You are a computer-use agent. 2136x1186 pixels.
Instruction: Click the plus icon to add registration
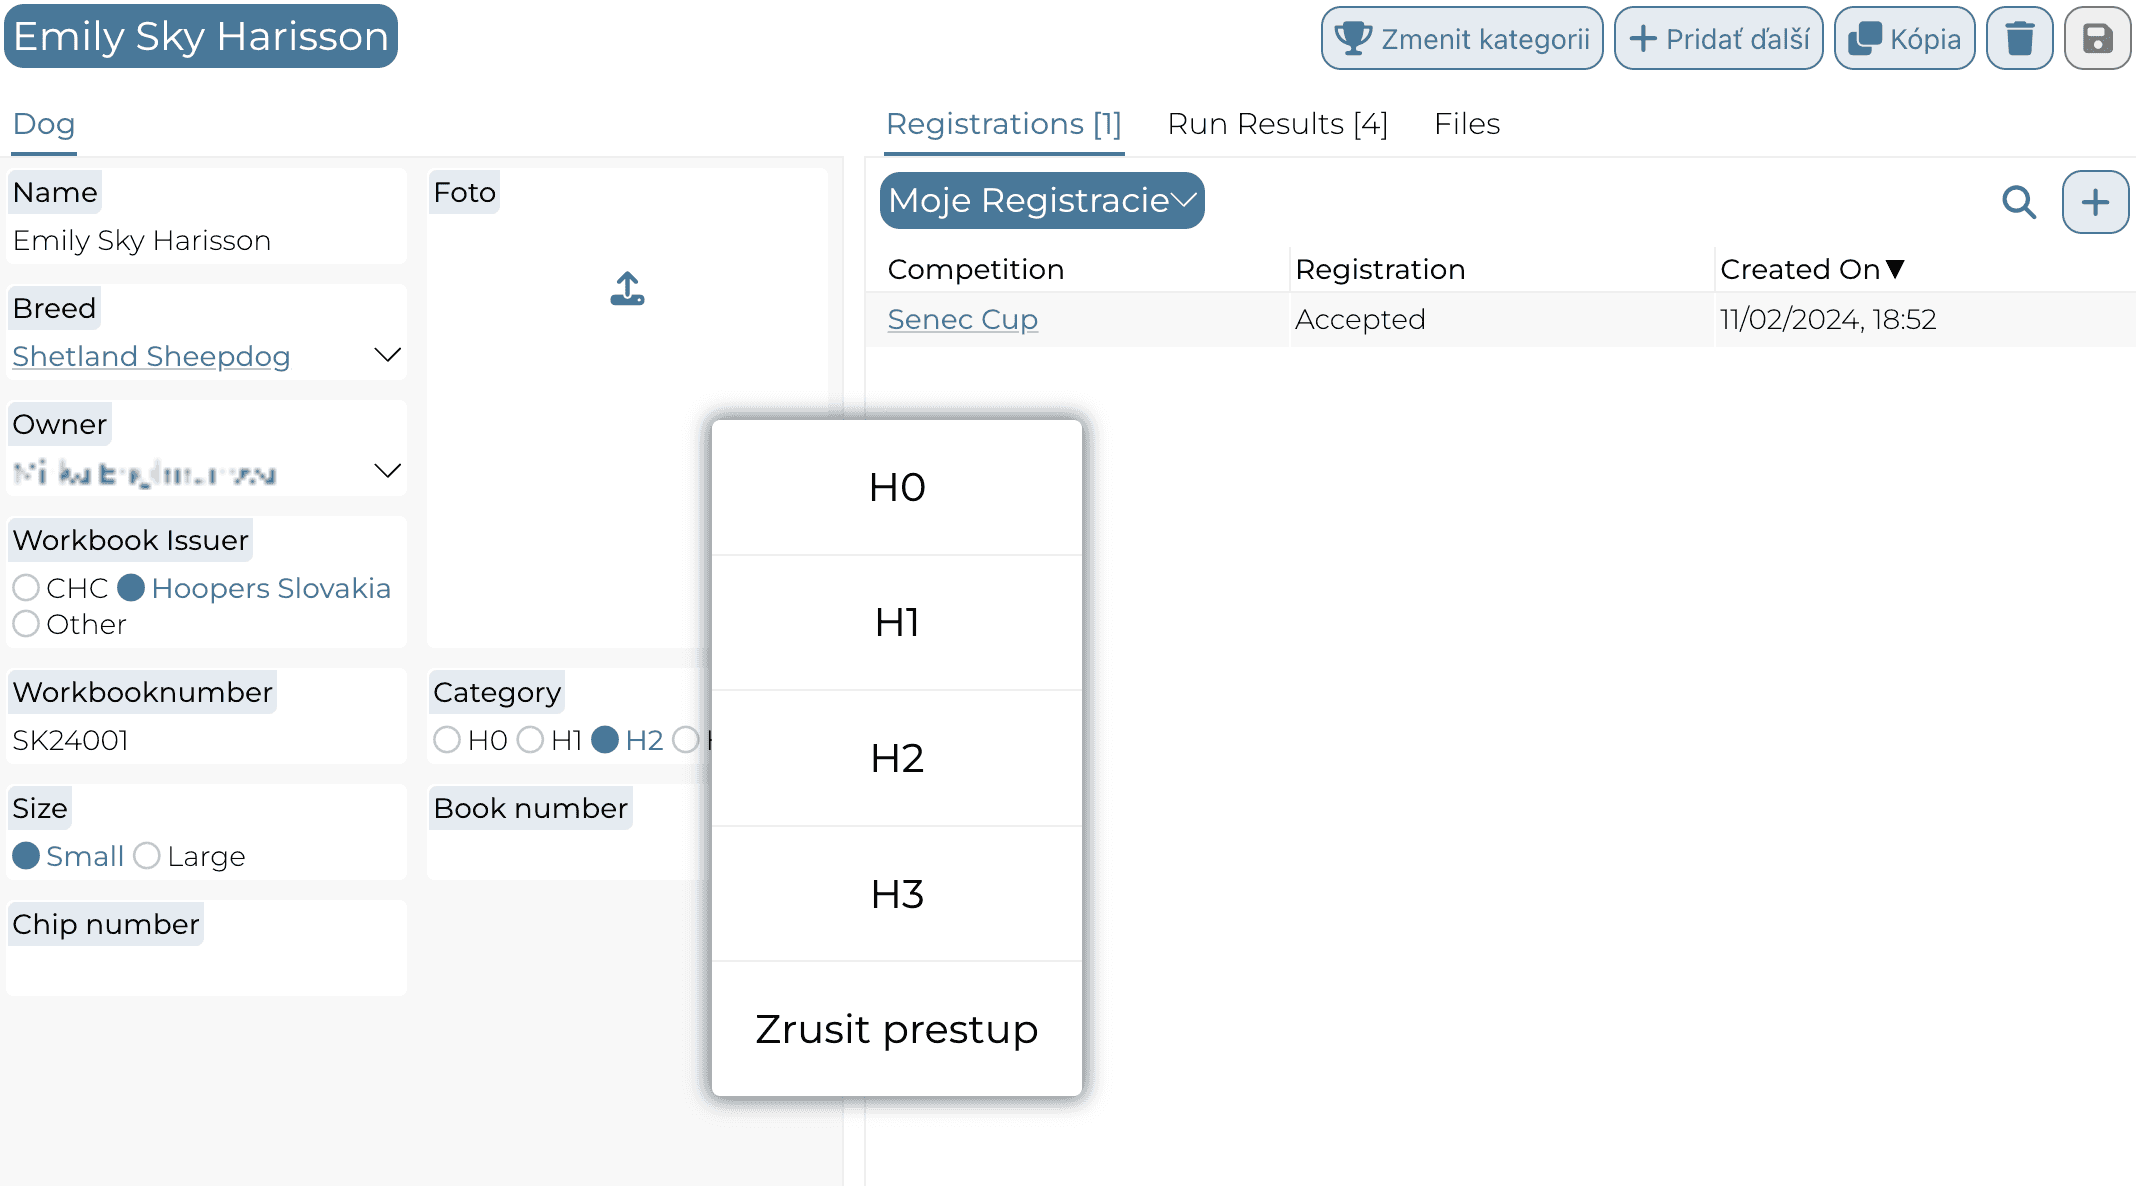pyautogui.click(x=2095, y=202)
